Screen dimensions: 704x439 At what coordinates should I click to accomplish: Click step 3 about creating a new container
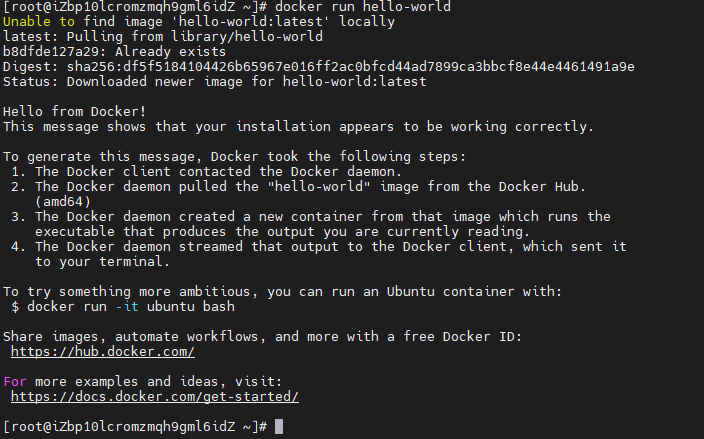coord(320,217)
